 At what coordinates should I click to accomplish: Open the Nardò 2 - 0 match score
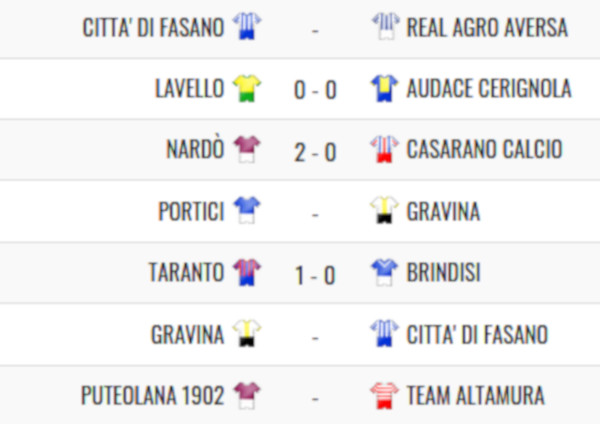point(315,152)
